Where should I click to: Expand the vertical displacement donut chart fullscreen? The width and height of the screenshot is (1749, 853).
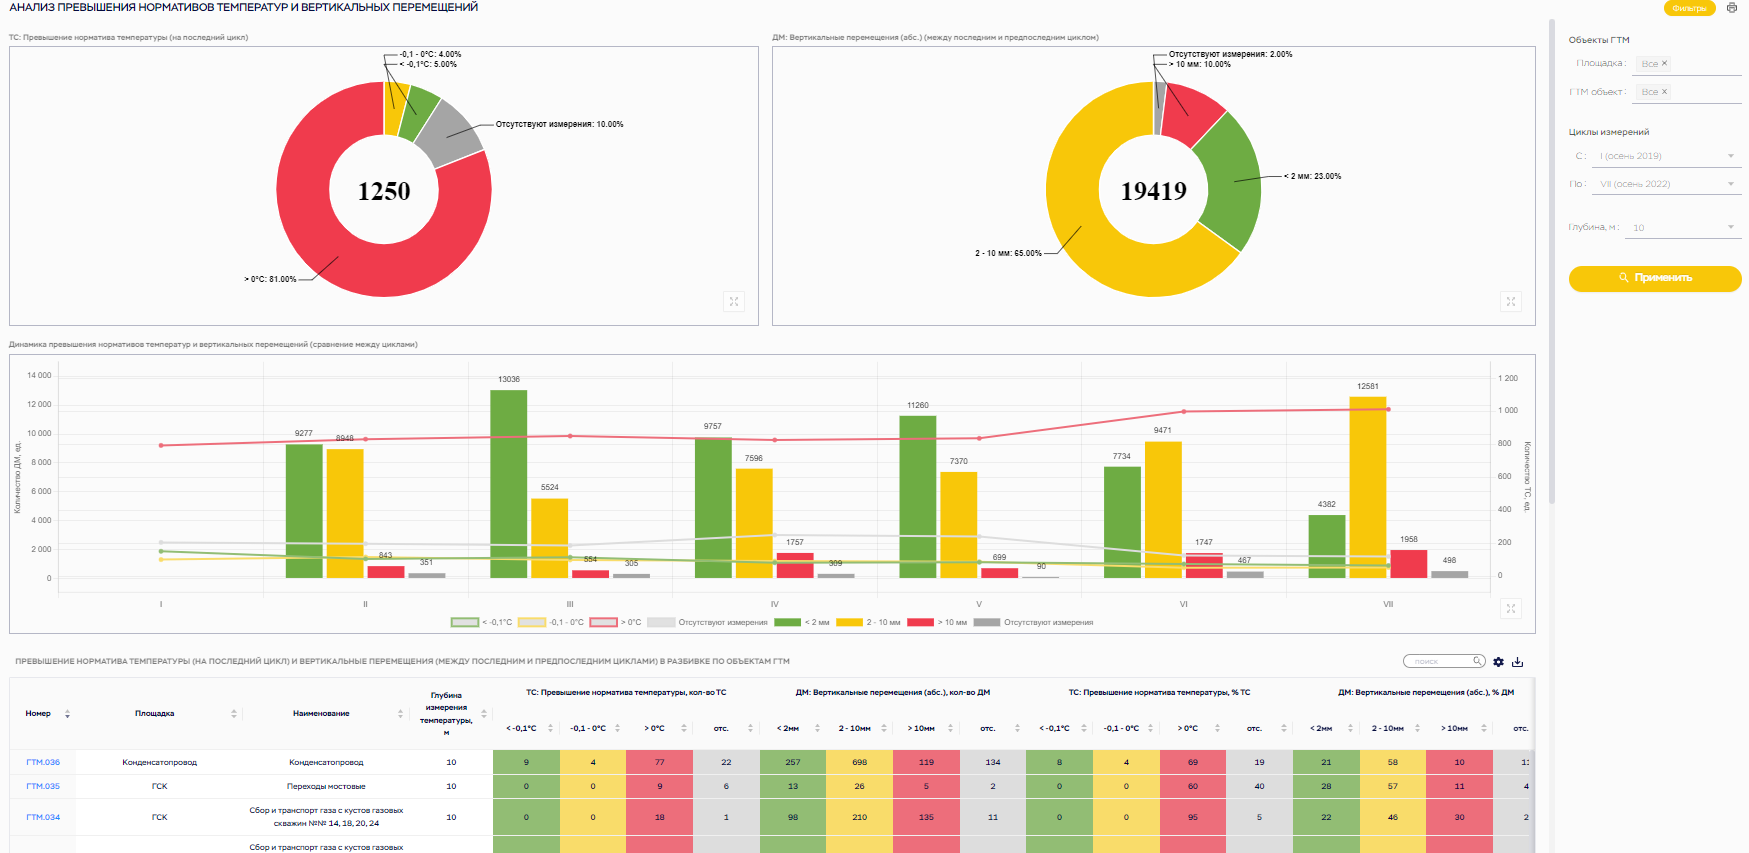point(1511,301)
